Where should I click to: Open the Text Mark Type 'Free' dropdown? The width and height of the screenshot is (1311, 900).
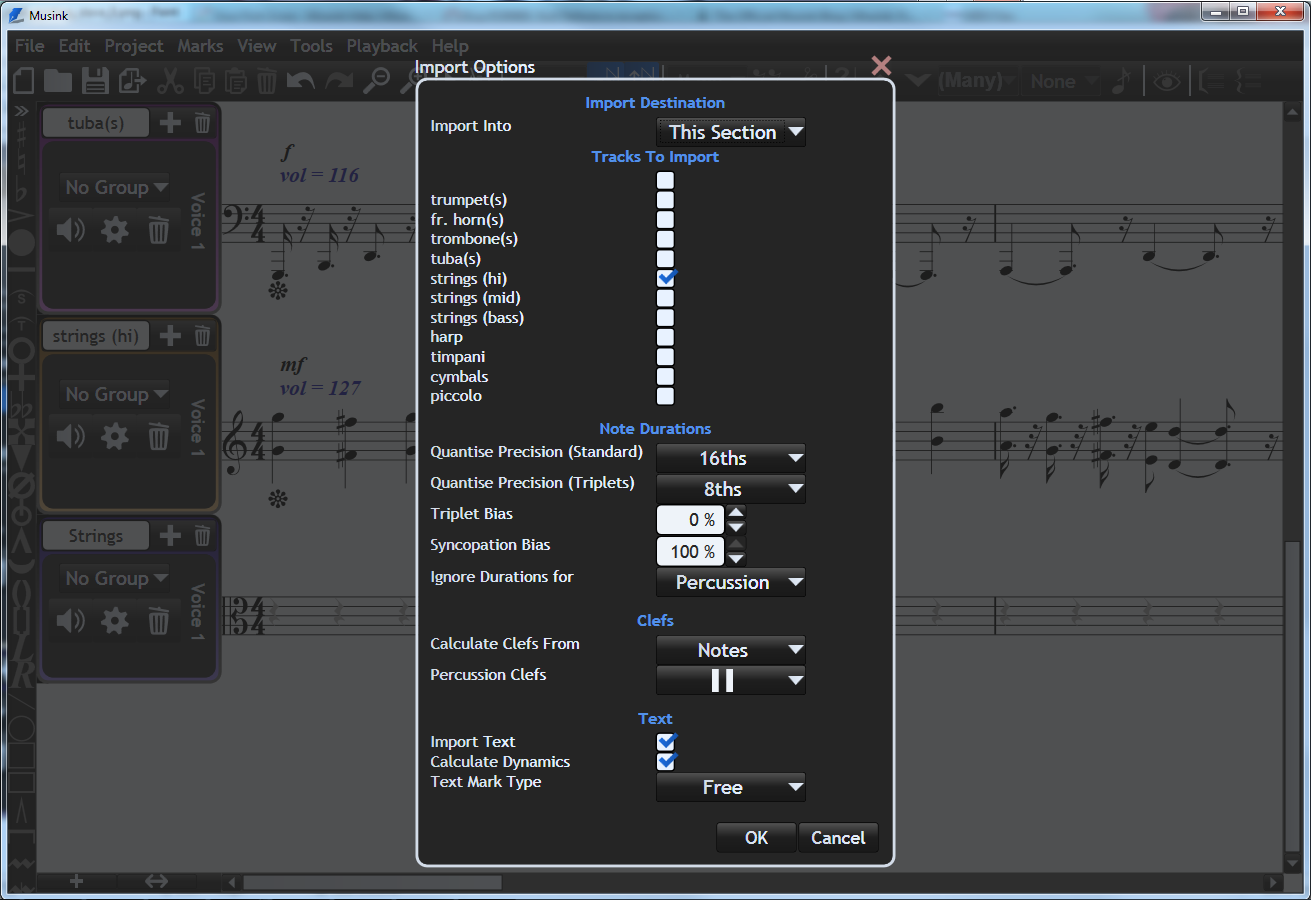[x=730, y=787]
